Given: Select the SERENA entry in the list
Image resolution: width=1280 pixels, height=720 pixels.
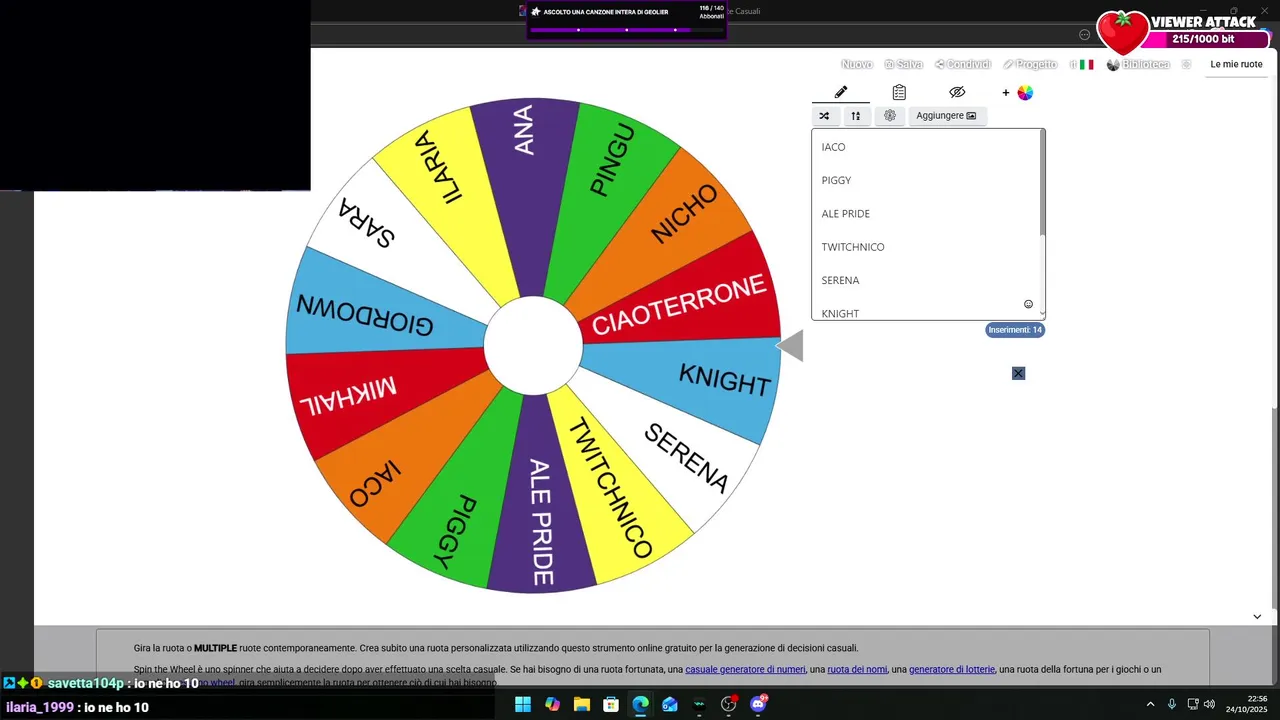Looking at the screenshot, I should (x=840, y=280).
